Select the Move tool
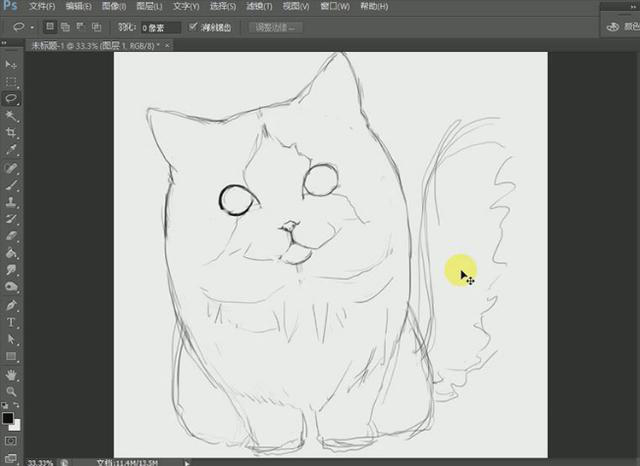This screenshot has height=466, width=640. coord(12,65)
